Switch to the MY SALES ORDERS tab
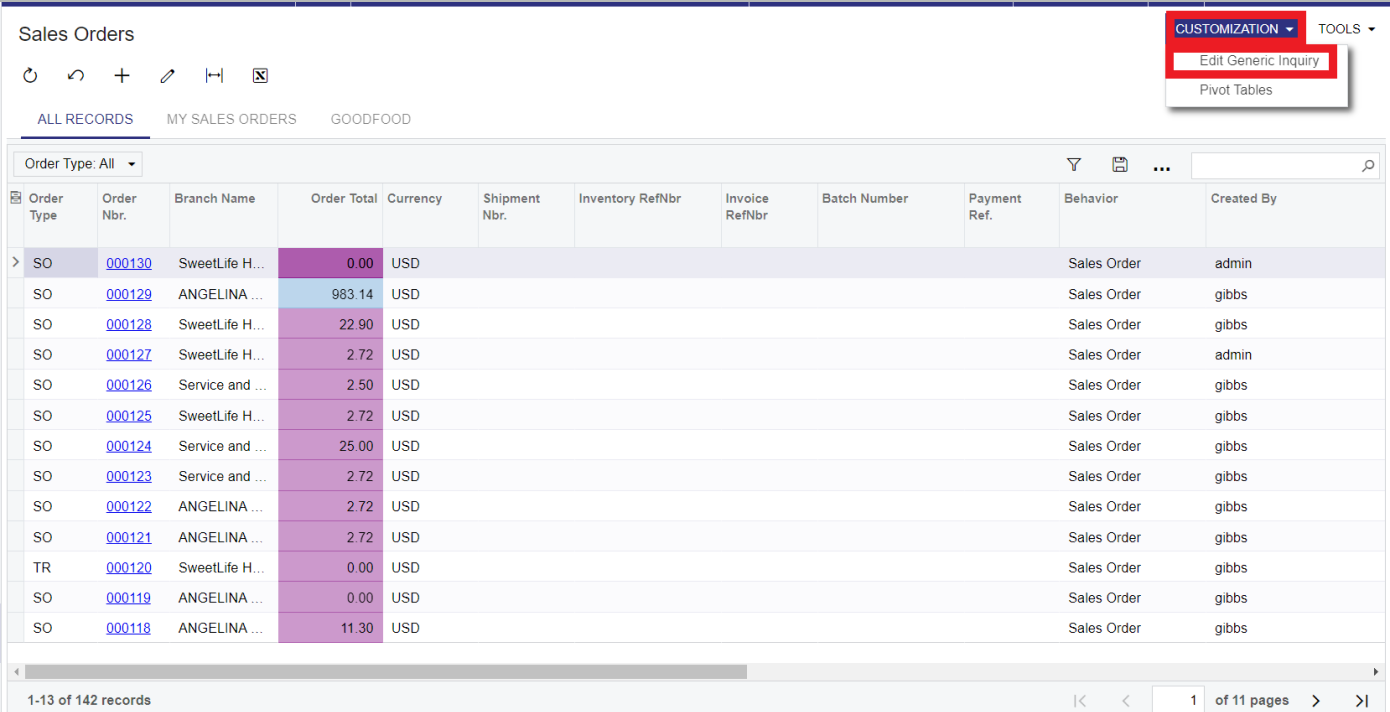 point(231,119)
